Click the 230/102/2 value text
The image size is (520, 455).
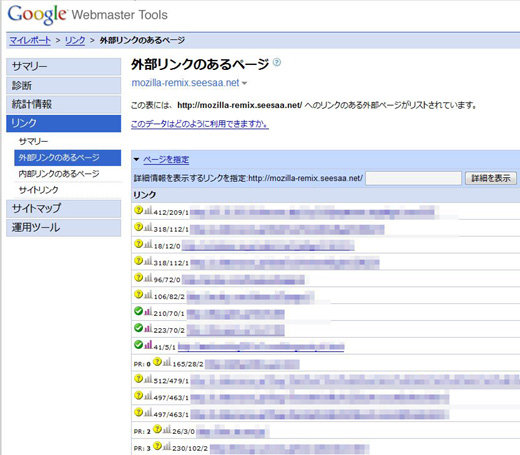click(190, 449)
